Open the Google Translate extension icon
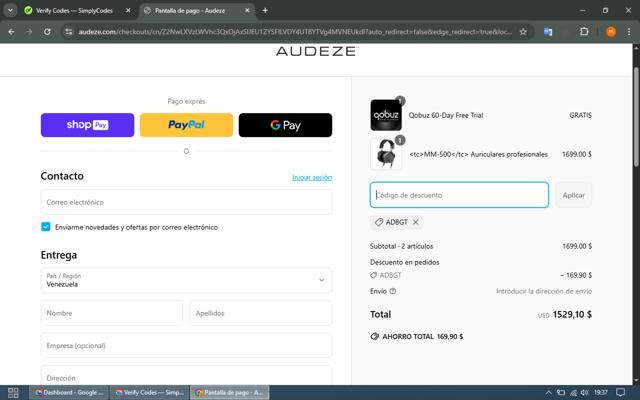The image size is (640, 400). tap(548, 31)
